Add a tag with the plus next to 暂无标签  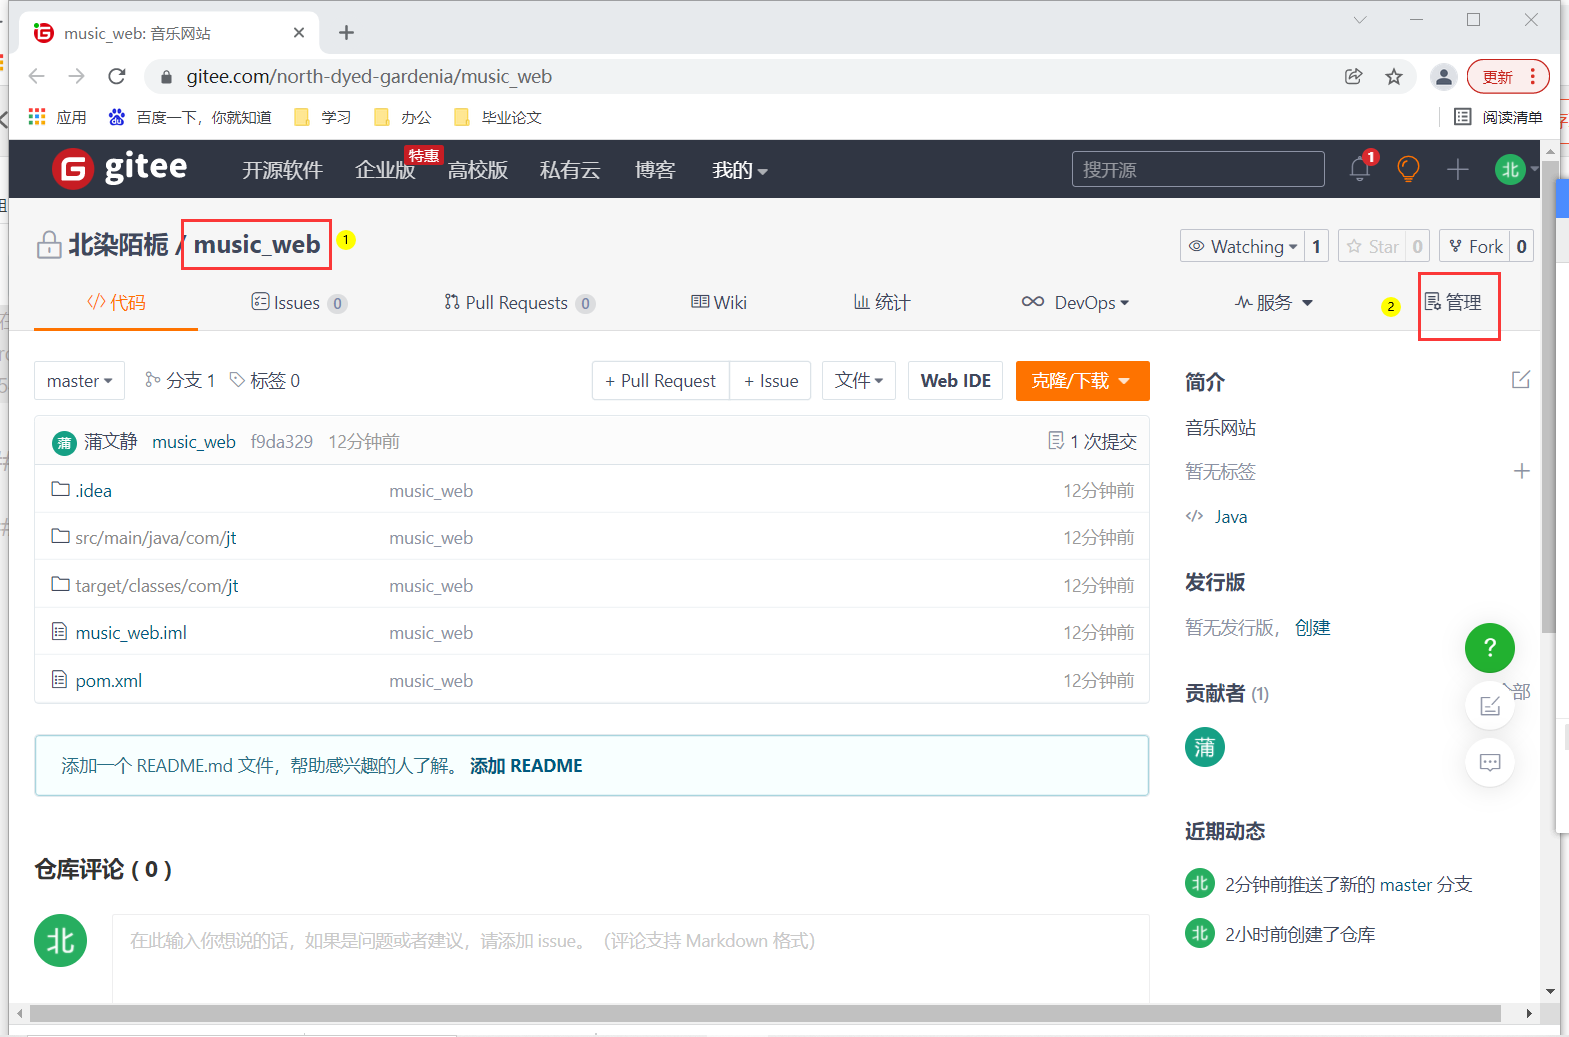point(1521,471)
